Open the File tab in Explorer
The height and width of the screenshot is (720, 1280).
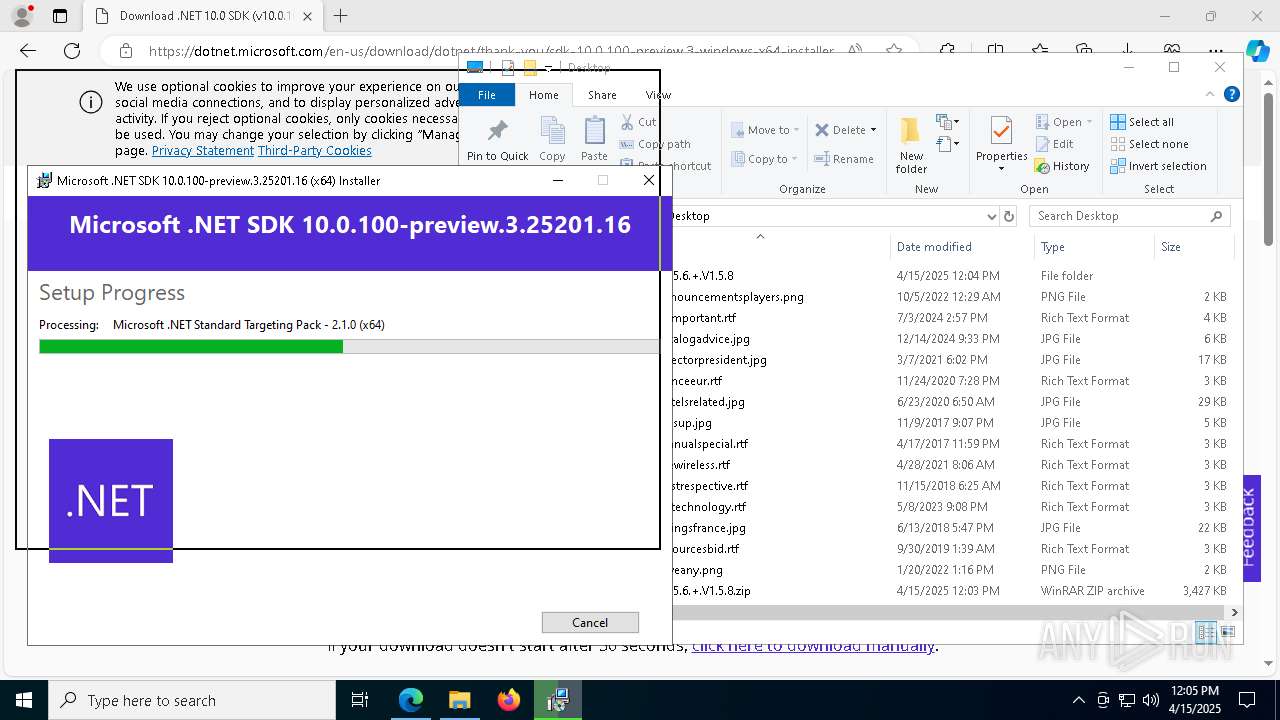(x=487, y=95)
